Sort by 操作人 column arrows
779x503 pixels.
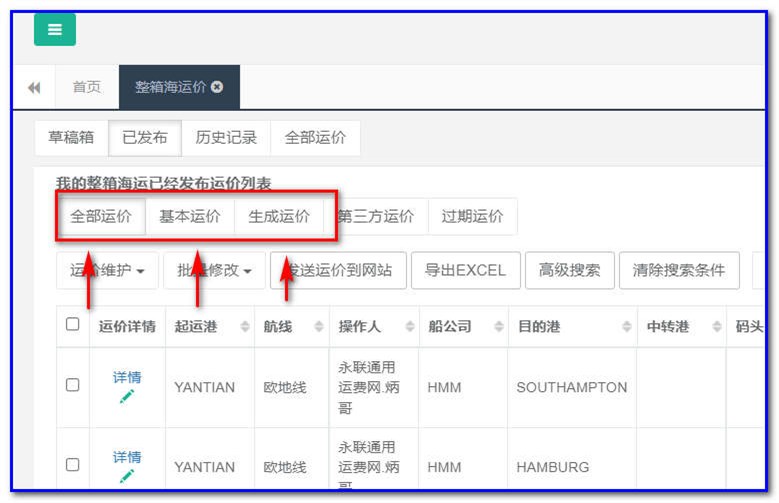point(410,327)
